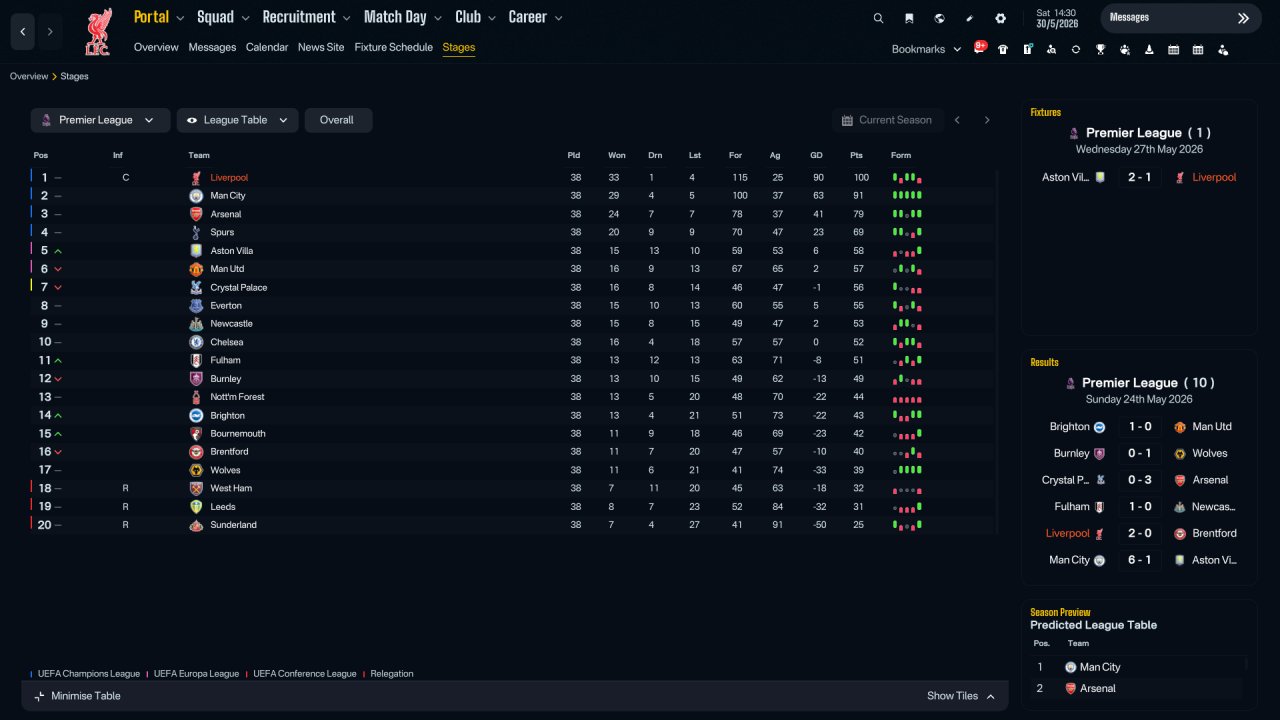Switch to the Calendar tab
The image size is (1280, 720).
[x=267, y=47]
